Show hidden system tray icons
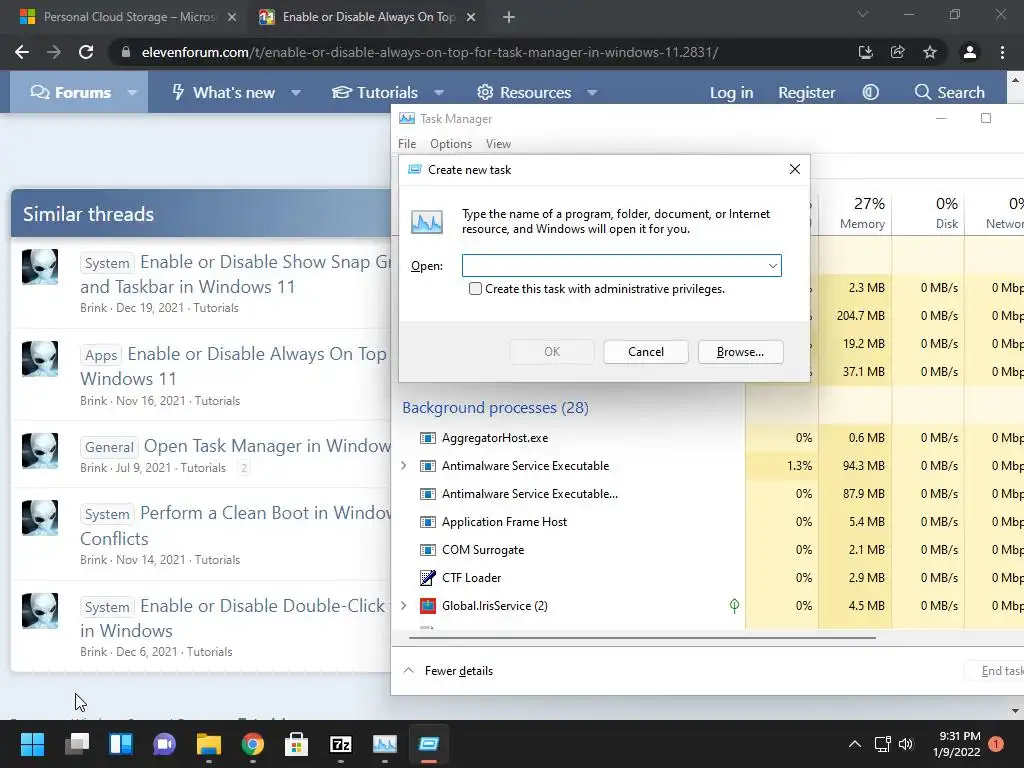The image size is (1024, 768). click(x=854, y=744)
